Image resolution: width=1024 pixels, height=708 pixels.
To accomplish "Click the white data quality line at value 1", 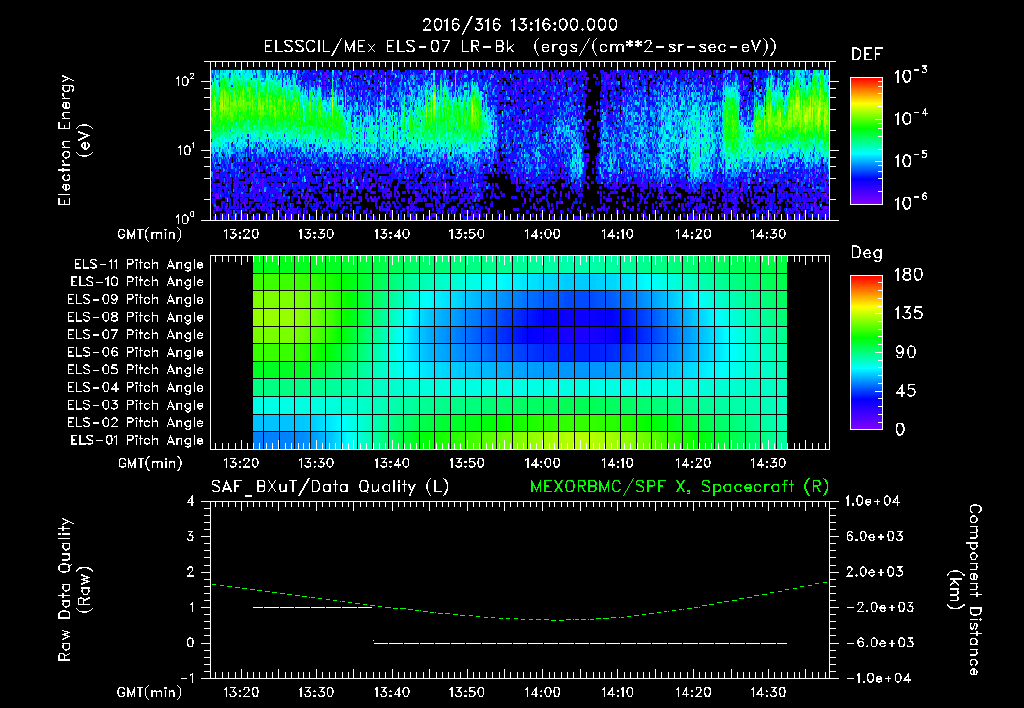I will 312,607.
